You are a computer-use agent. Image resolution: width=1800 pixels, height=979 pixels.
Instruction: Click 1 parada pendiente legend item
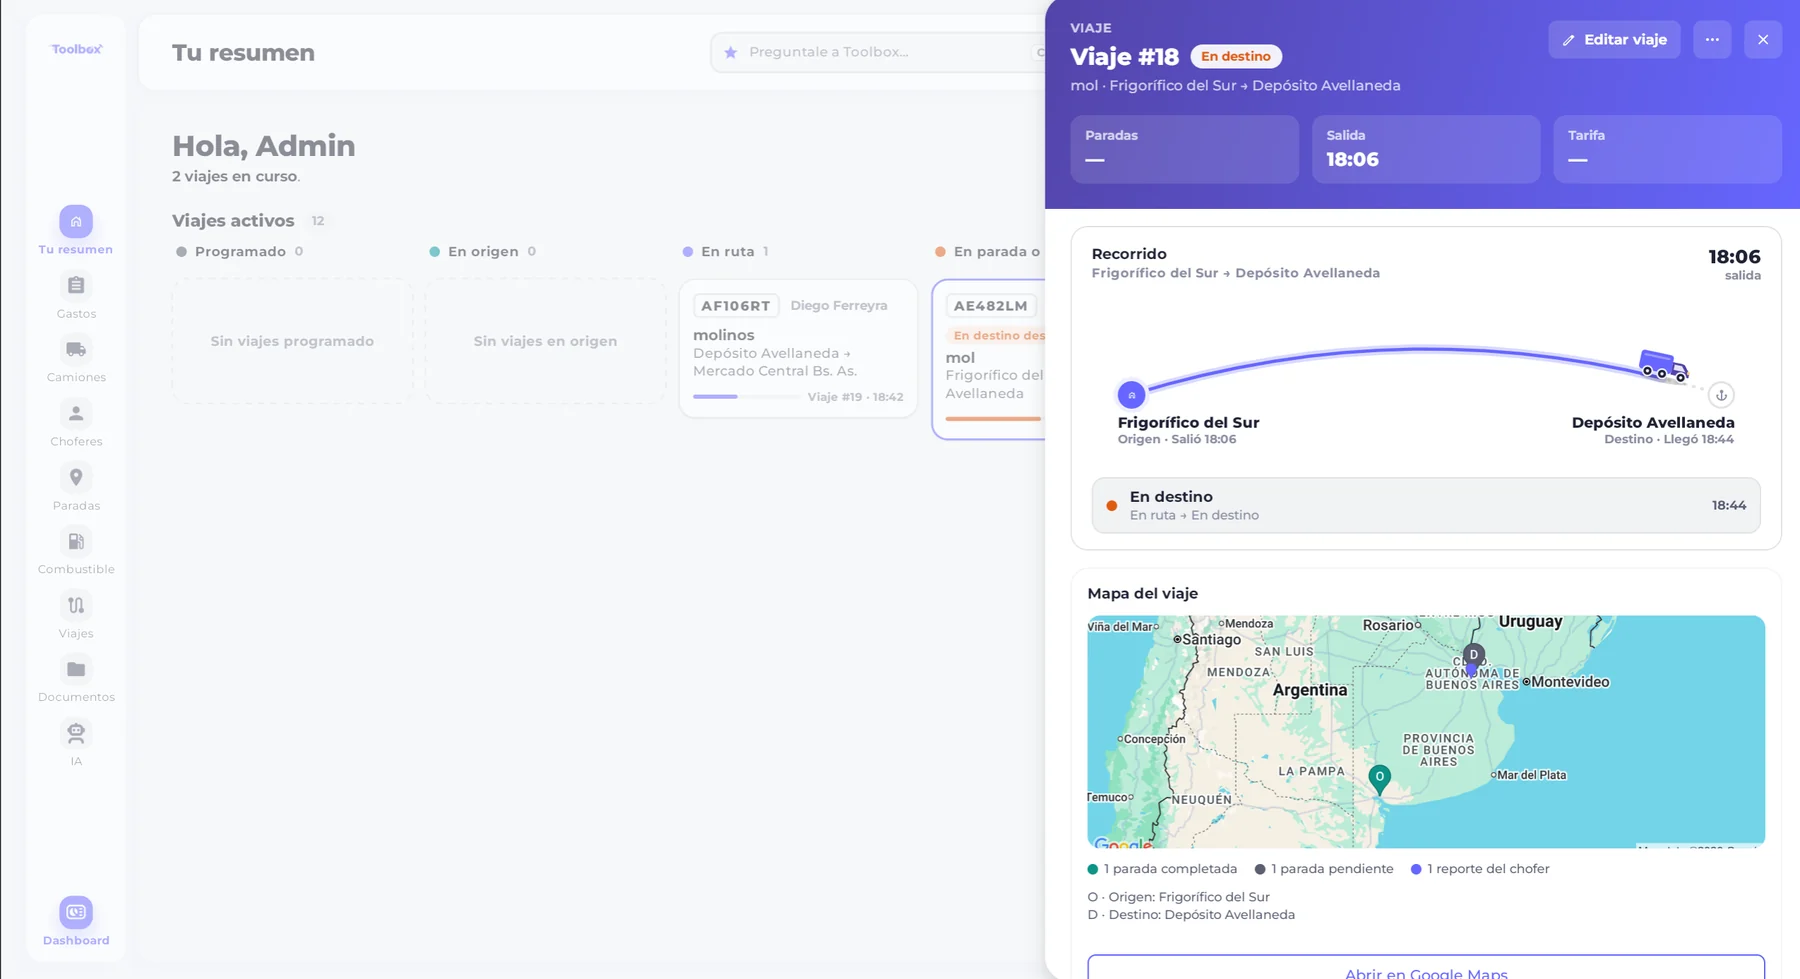tap(1324, 869)
